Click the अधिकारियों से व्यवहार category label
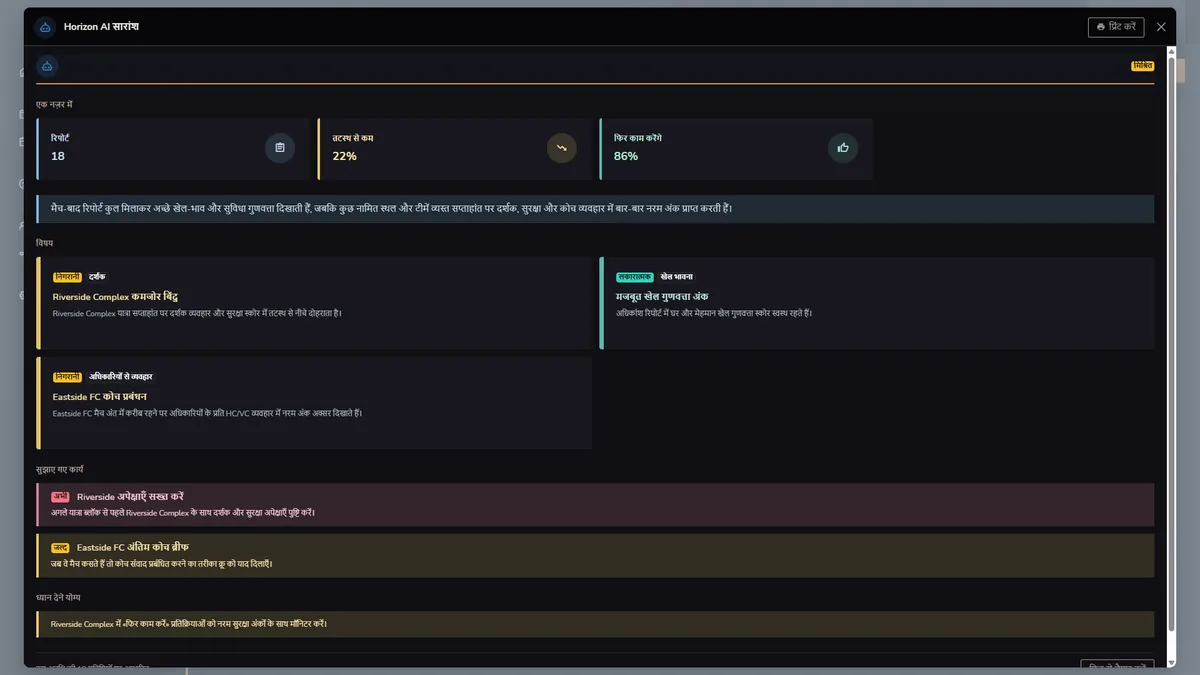The height and width of the screenshot is (675, 1200). (121, 376)
